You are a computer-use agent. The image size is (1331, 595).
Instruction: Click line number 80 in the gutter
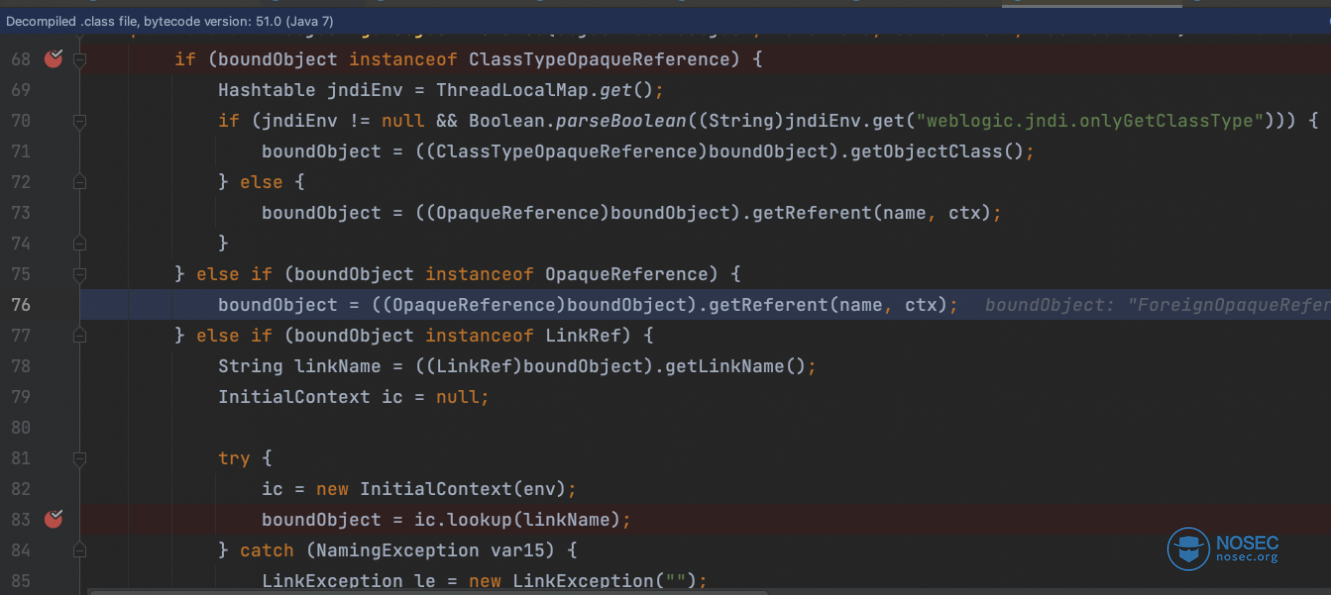pos(20,427)
